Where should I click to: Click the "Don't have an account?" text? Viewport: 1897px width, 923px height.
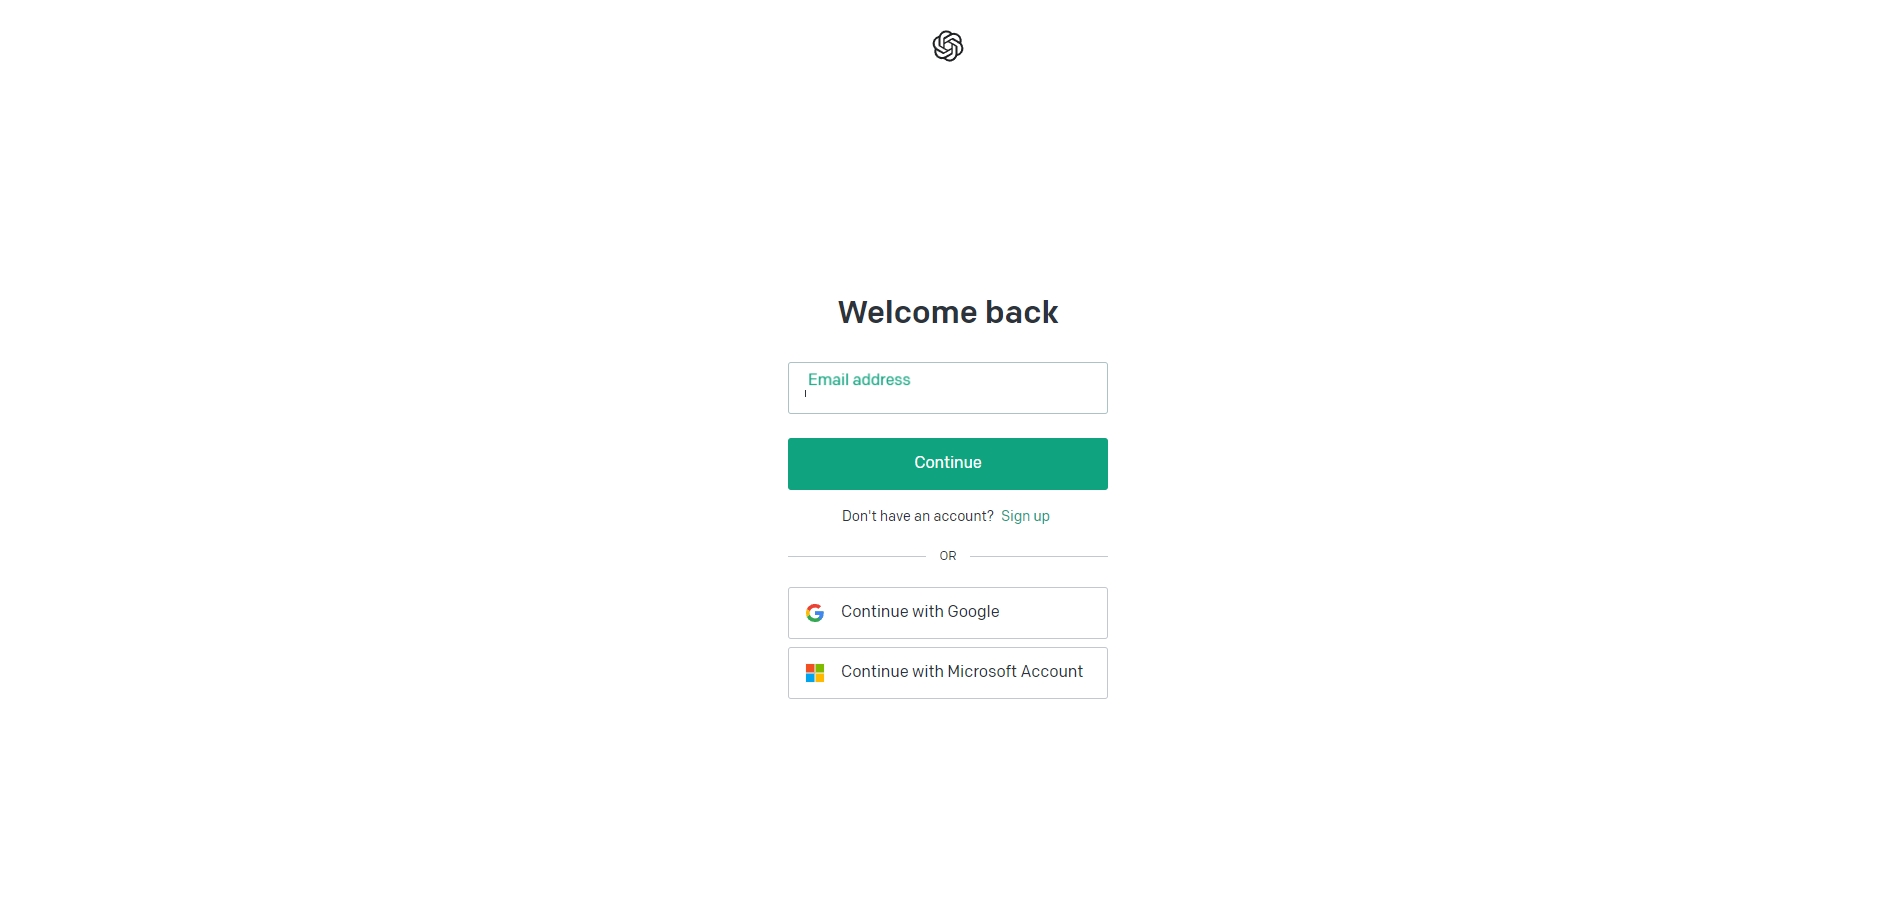coord(917,516)
